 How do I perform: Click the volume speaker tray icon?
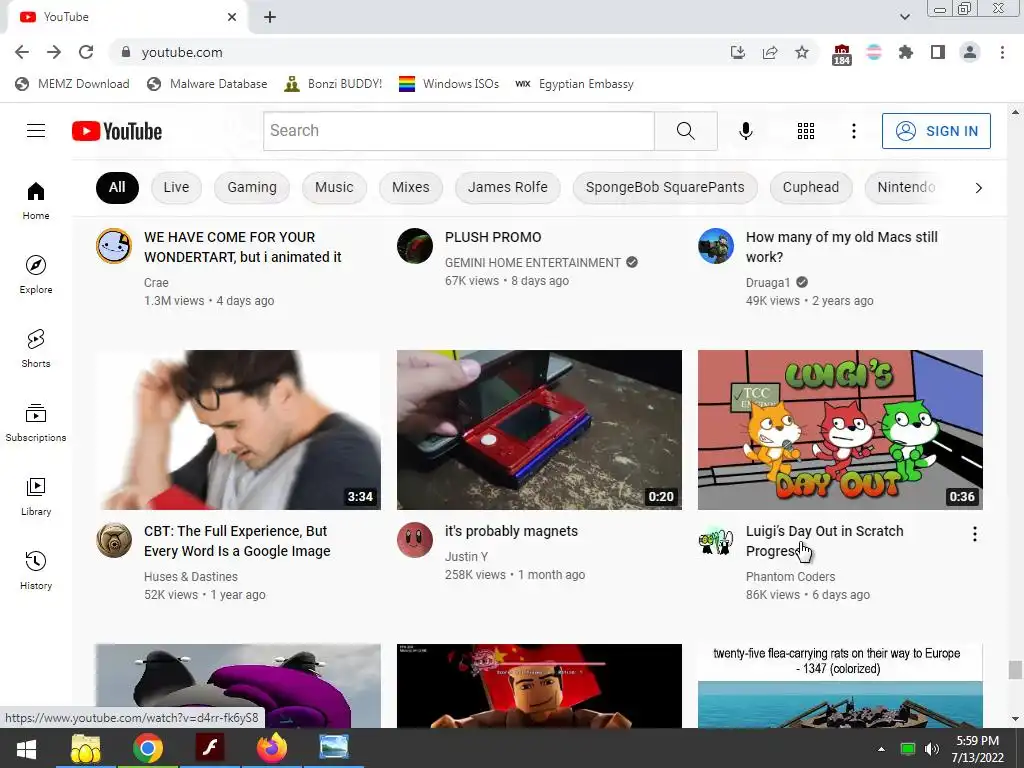[932, 749]
